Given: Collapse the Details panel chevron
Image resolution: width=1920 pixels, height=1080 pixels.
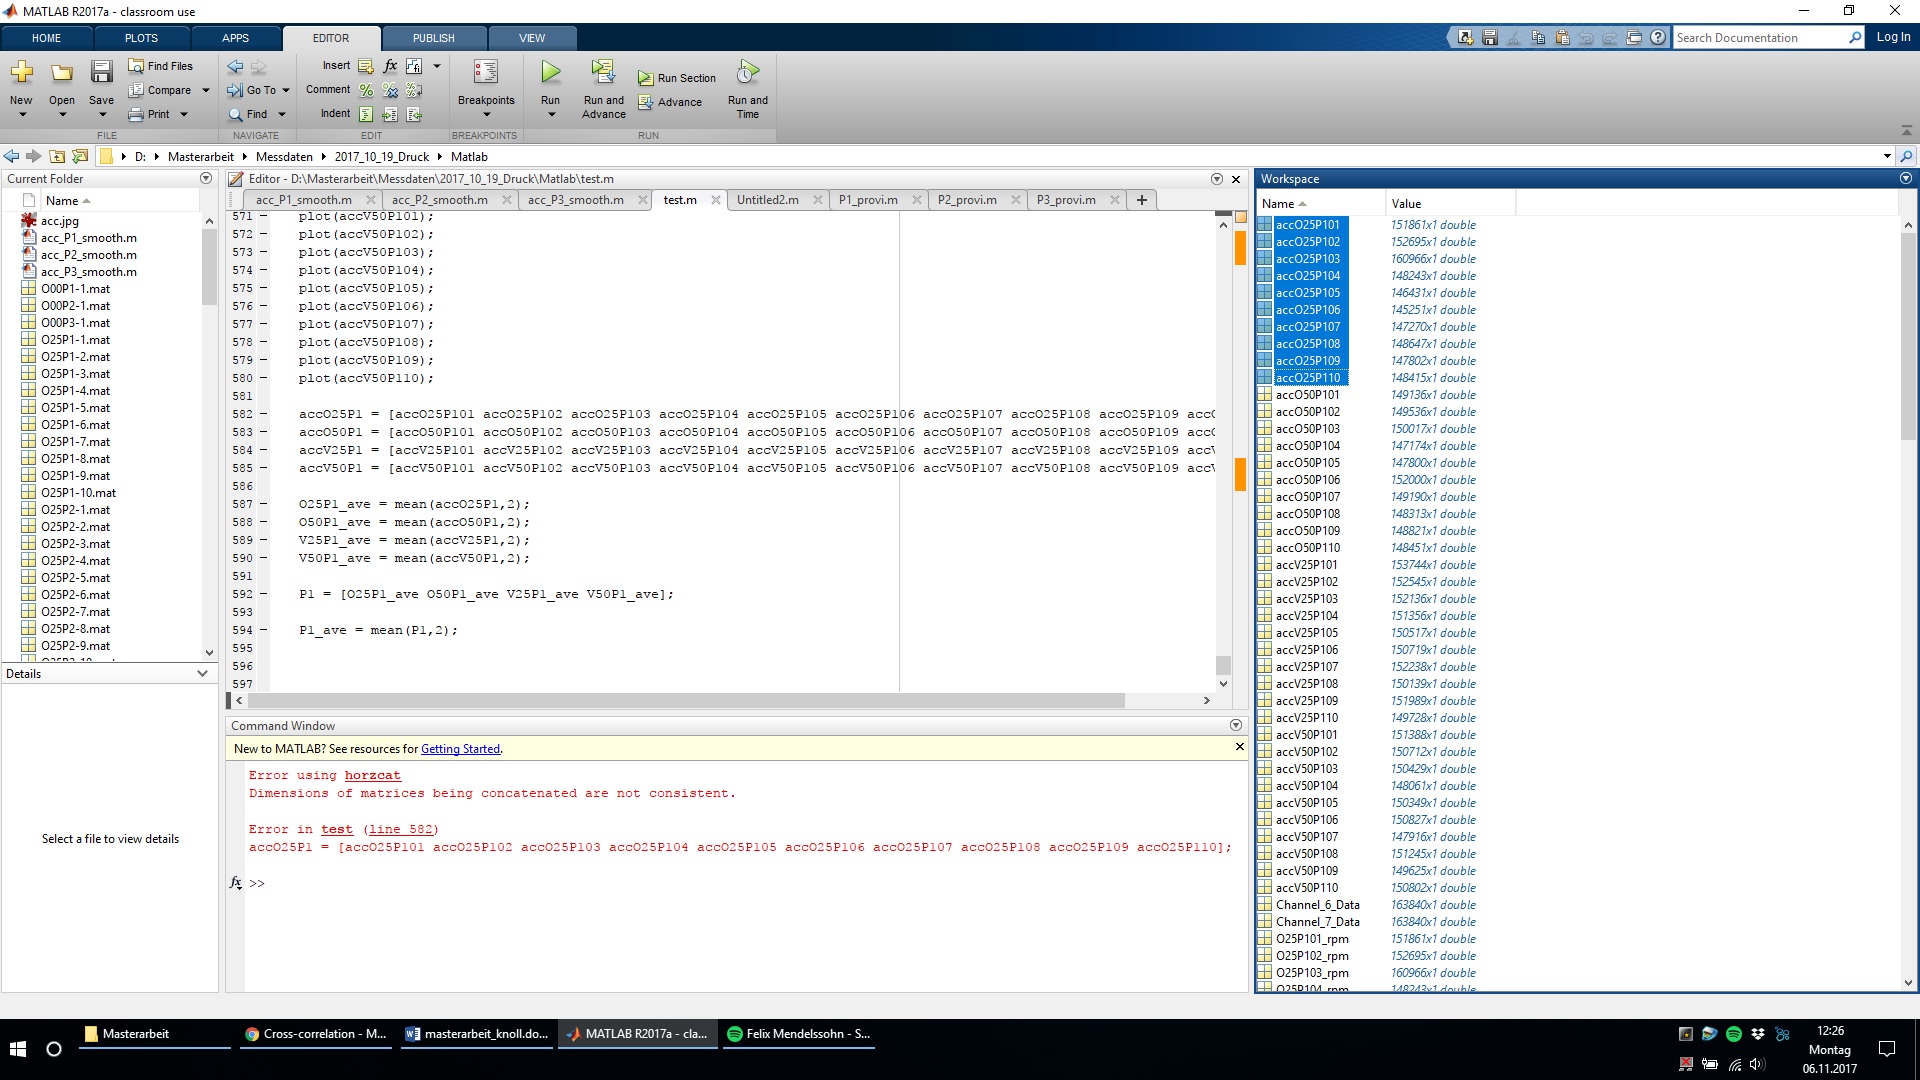Looking at the screenshot, I should tap(202, 674).
